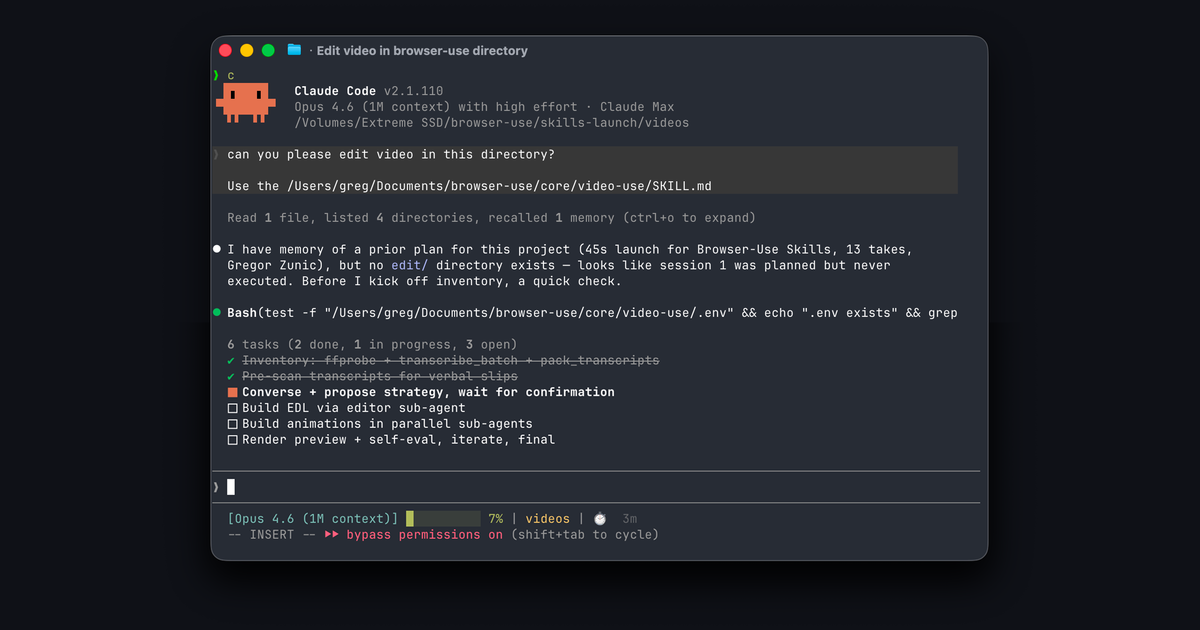Click the '(shift+tab to cycle)' hint
Image resolution: width=1200 pixels, height=630 pixels.
coord(585,535)
